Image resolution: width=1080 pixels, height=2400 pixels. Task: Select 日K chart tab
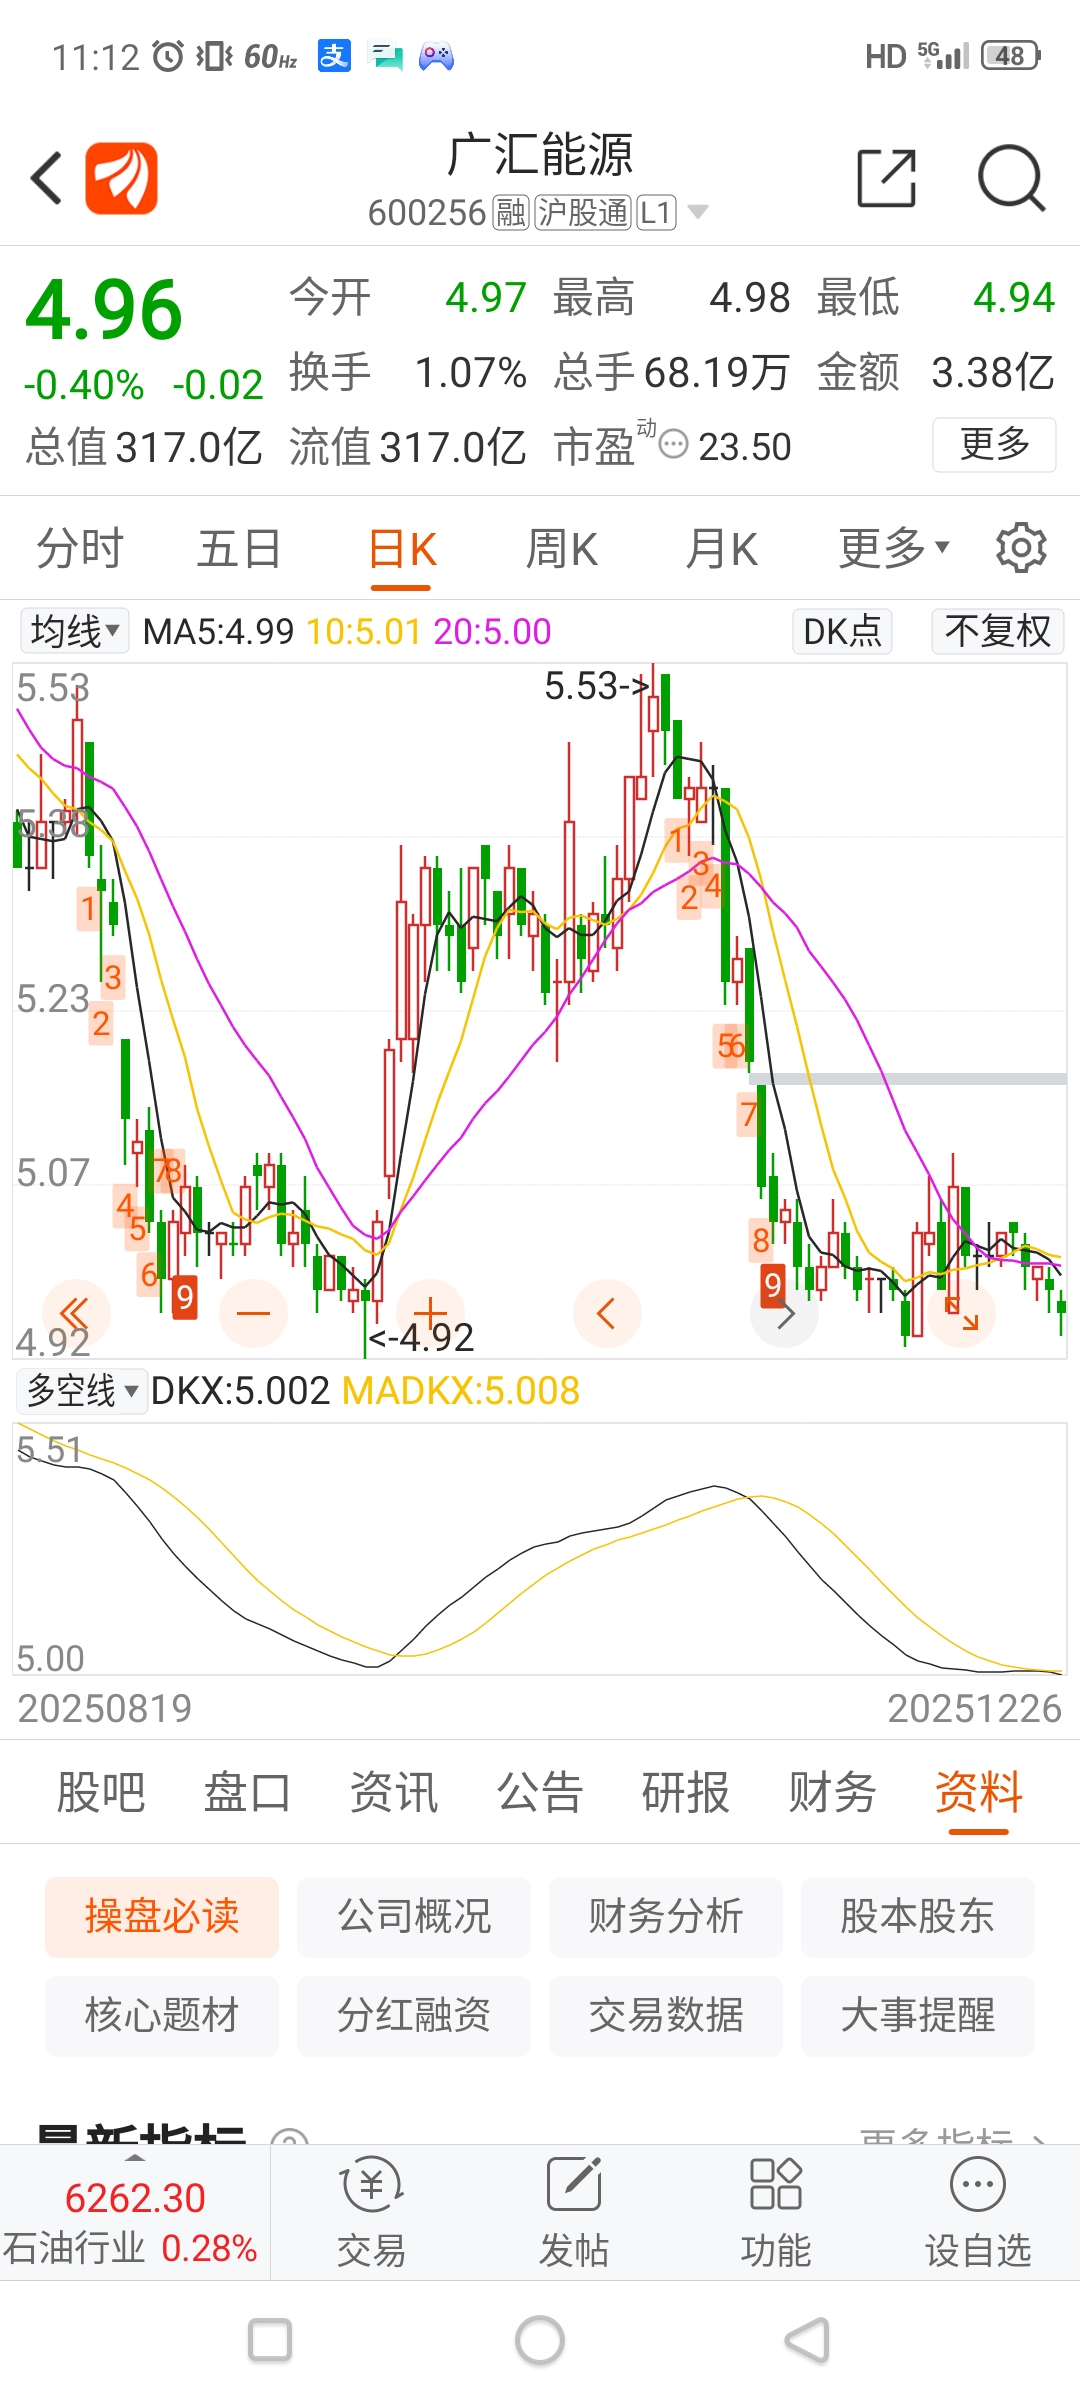[x=401, y=550]
